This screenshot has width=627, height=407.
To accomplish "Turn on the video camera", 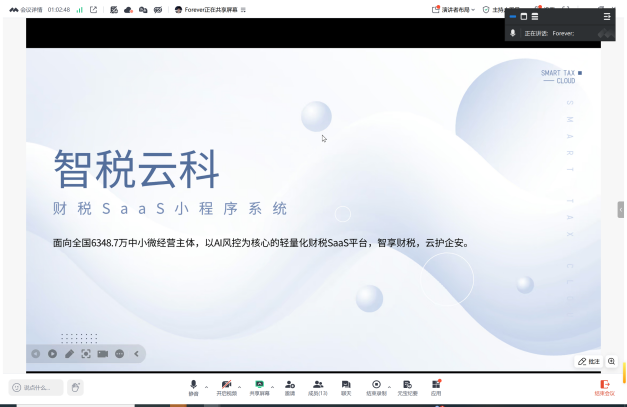I will [226, 387].
